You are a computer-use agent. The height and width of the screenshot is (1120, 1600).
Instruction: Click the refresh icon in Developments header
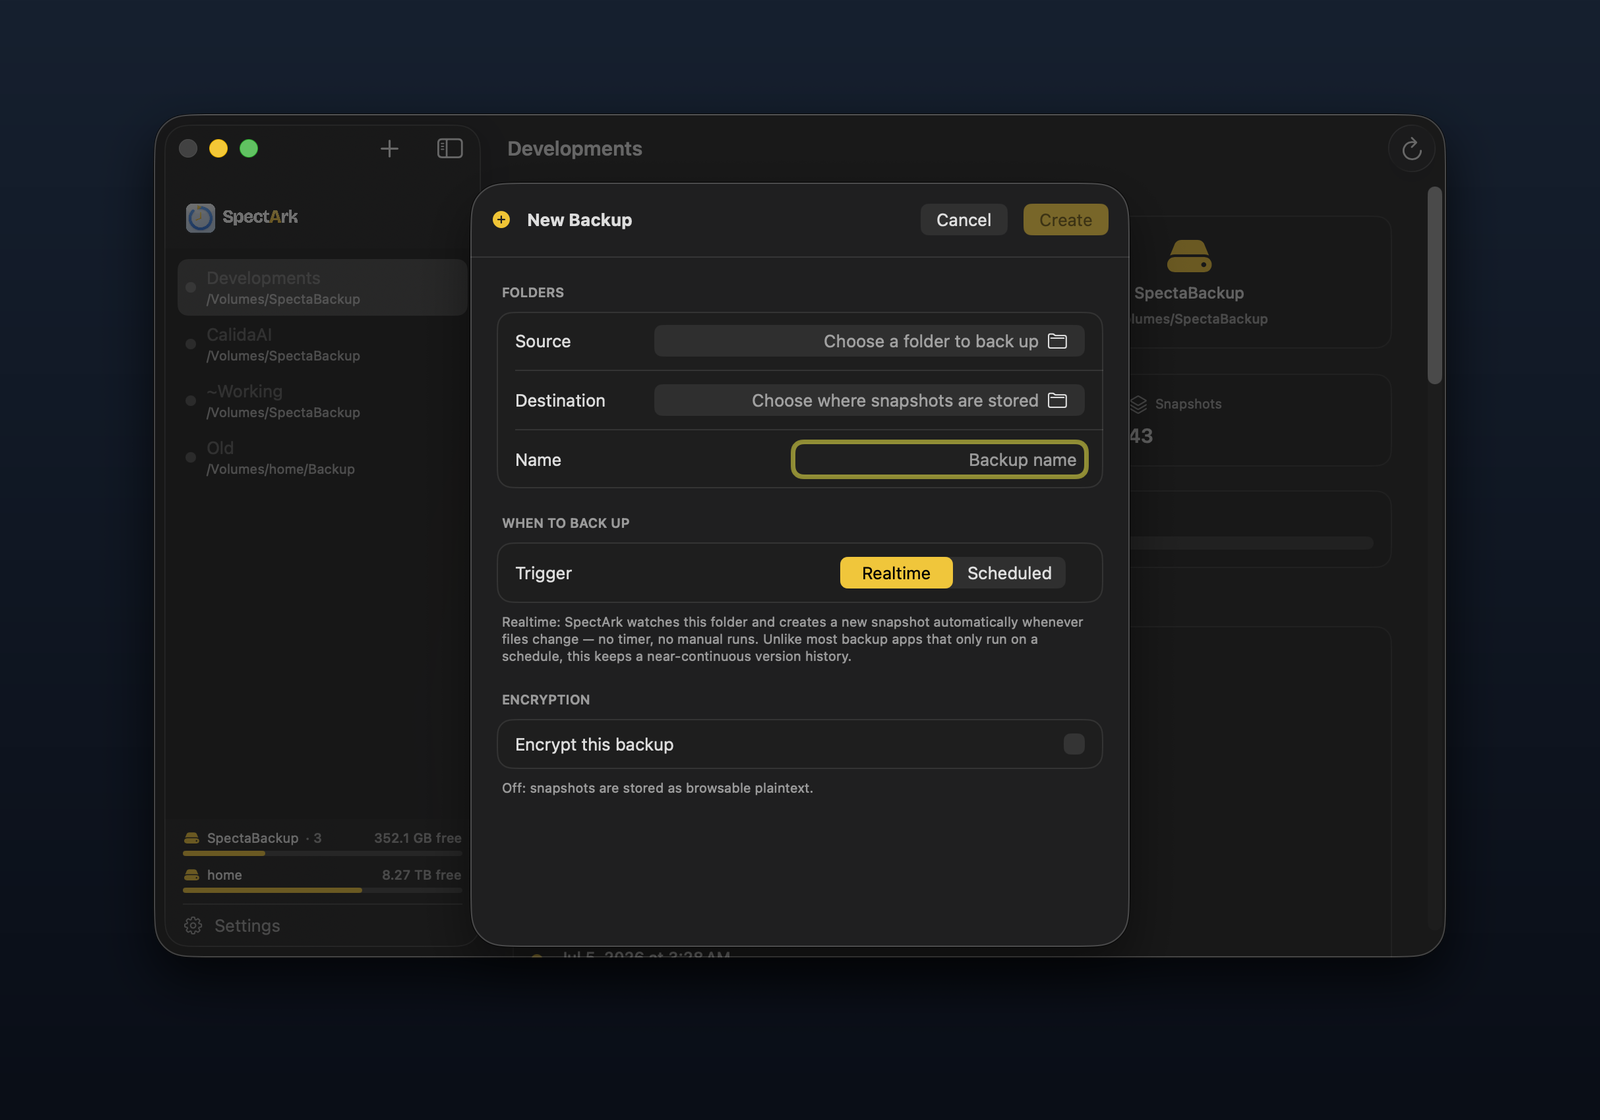coord(1411,149)
